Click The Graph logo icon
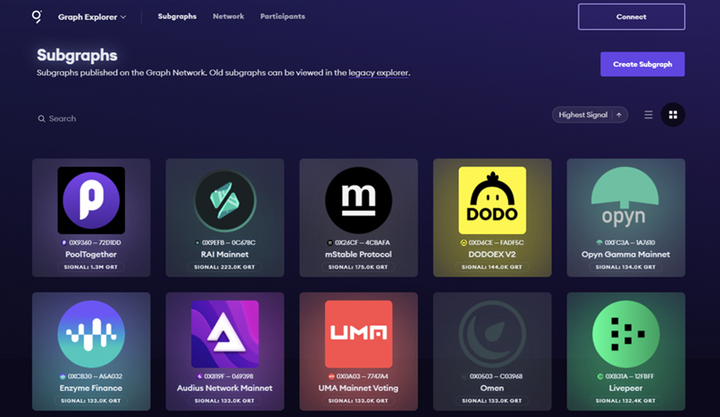 (37, 17)
